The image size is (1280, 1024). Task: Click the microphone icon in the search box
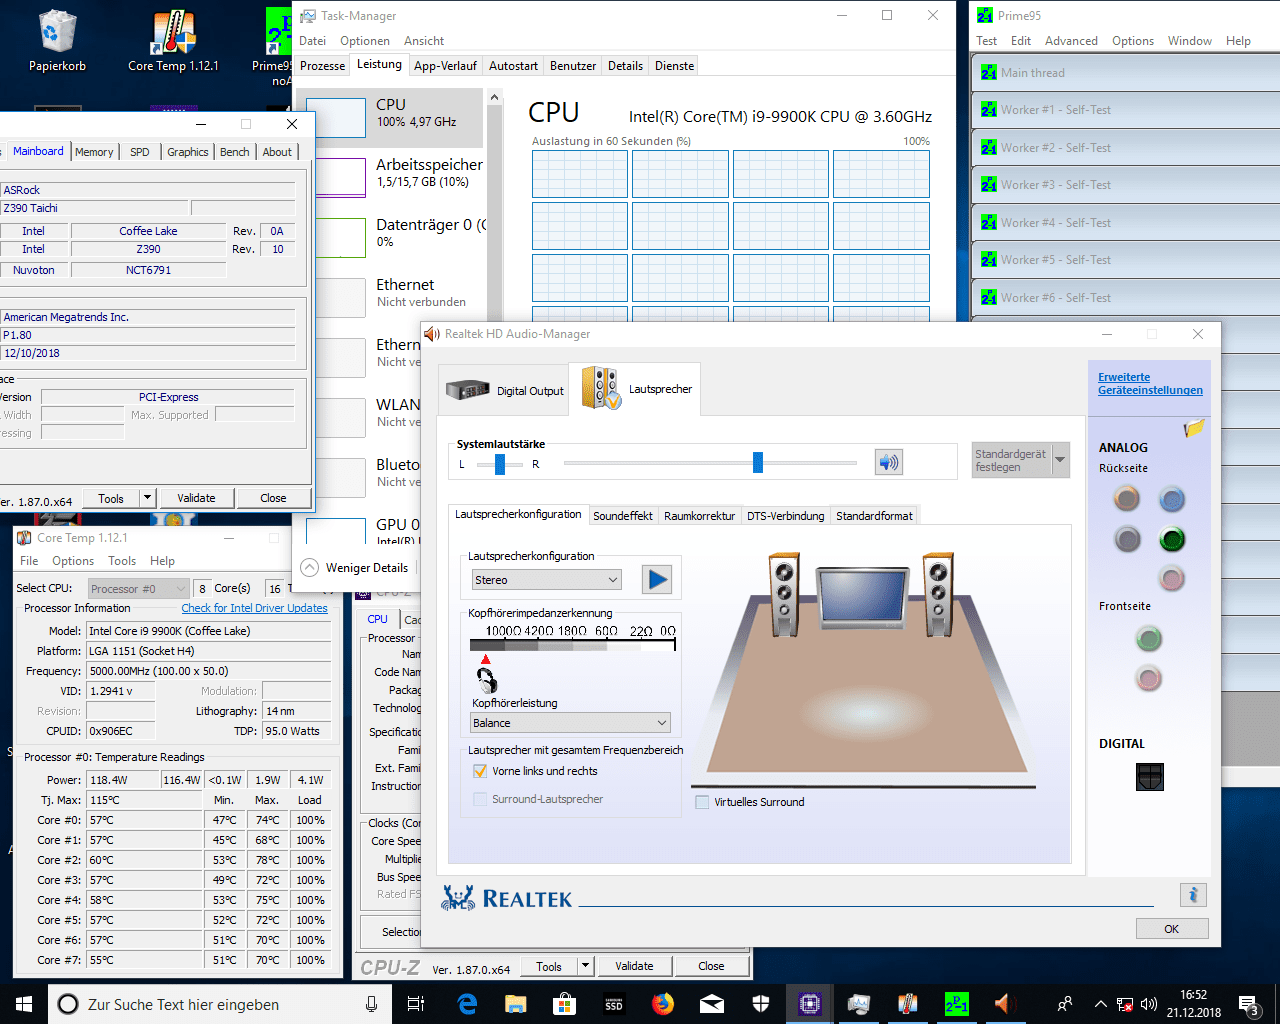coord(371,1004)
